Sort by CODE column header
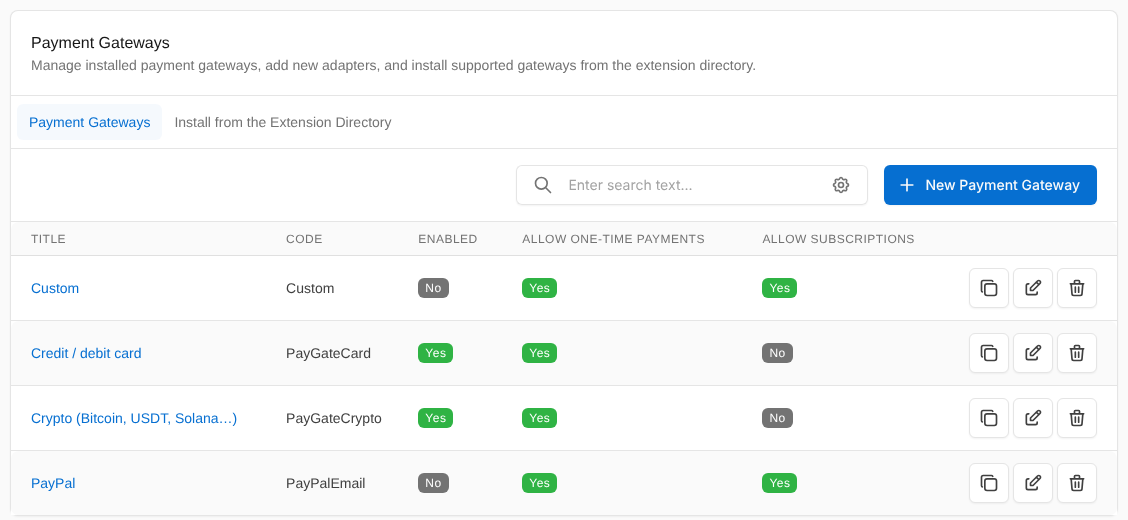Viewport: 1128px width, 520px height. click(304, 239)
